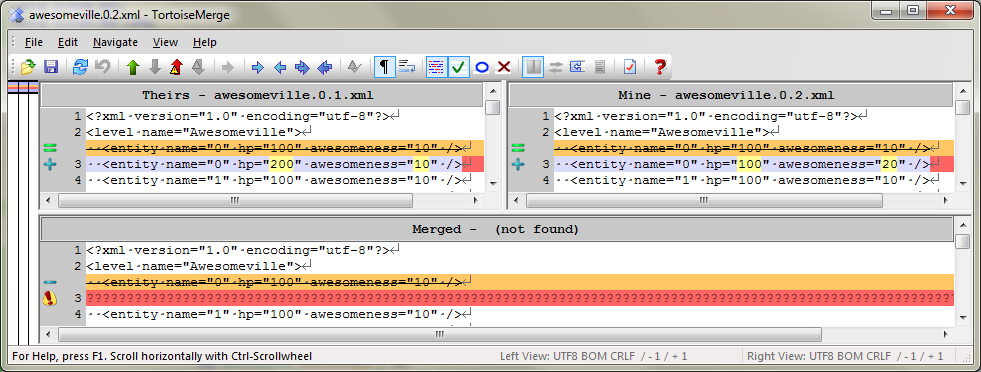The width and height of the screenshot is (981, 372).
Task: Open Settings via the checklist page icon
Action: point(629,67)
